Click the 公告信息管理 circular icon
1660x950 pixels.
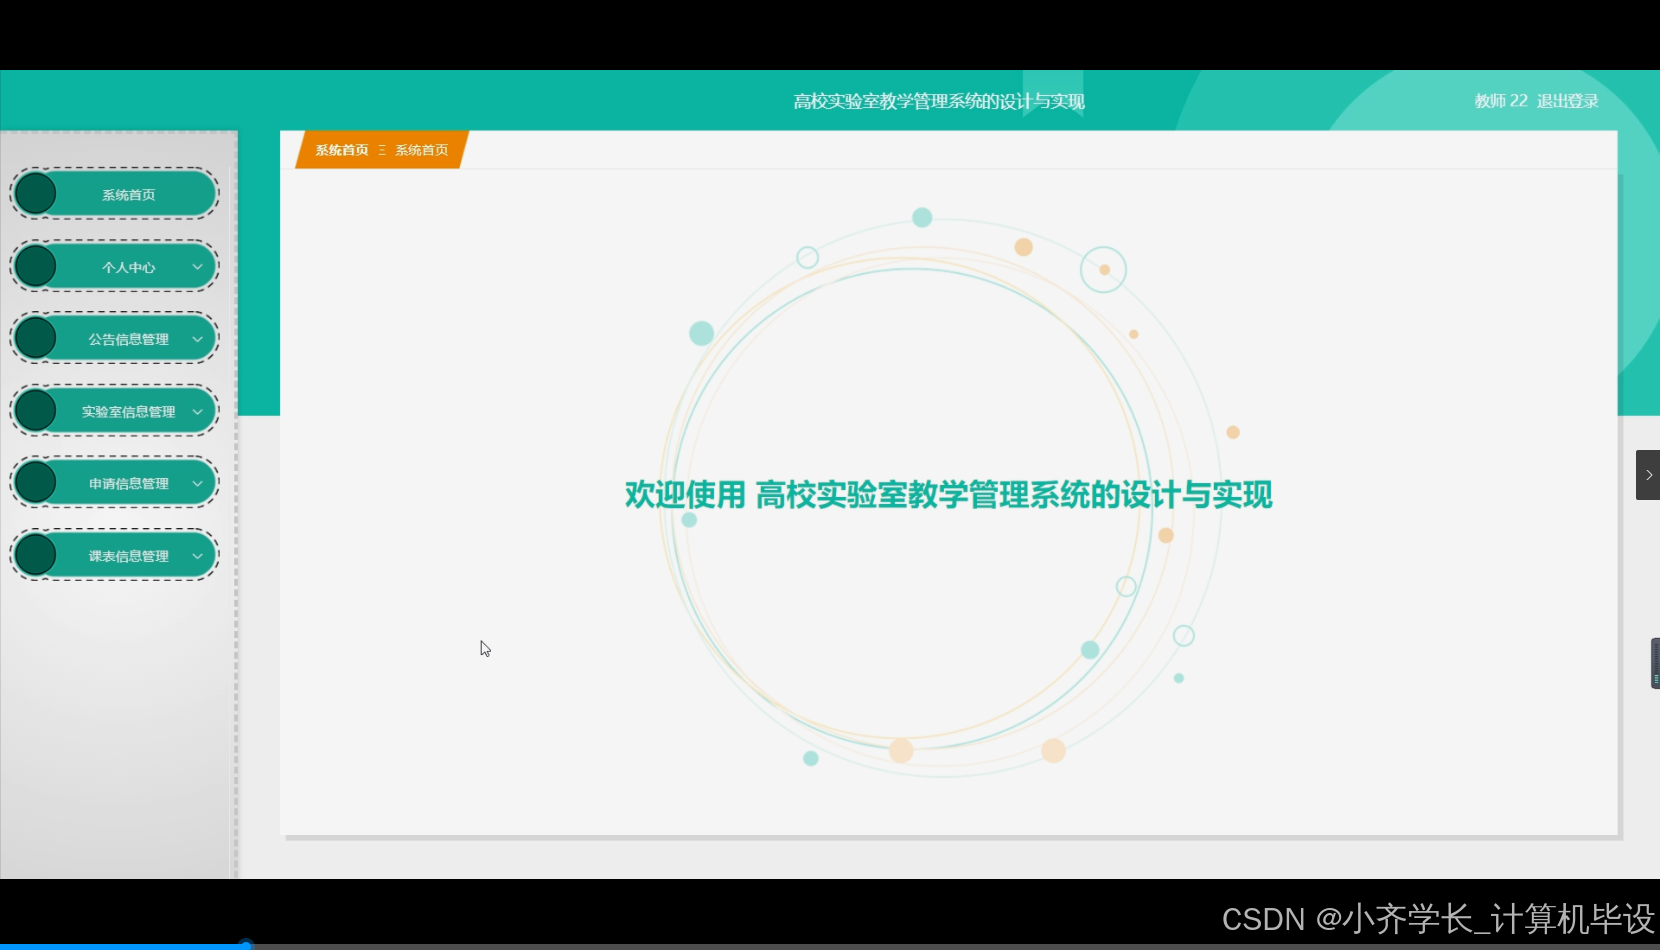36,338
